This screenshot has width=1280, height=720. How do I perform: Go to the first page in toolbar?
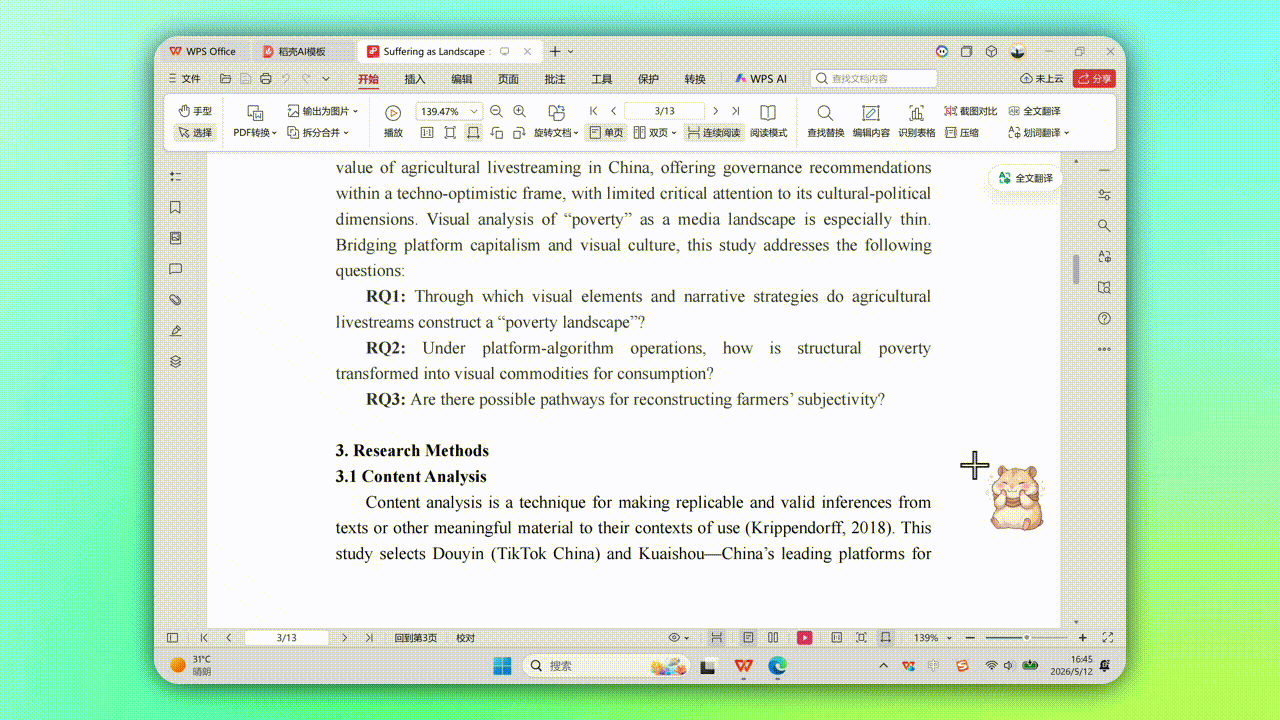pyautogui.click(x=594, y=111)
